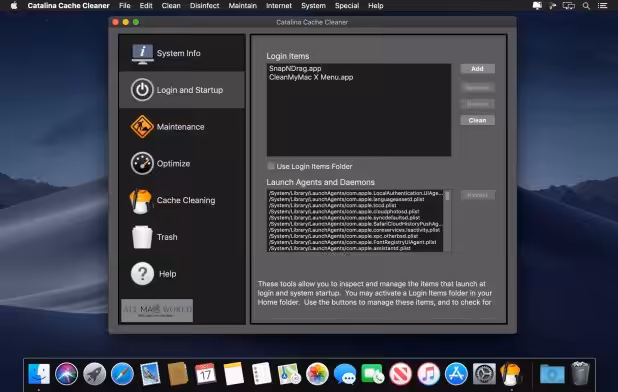Open iTunes music note in Dock

tap(428, 373)
